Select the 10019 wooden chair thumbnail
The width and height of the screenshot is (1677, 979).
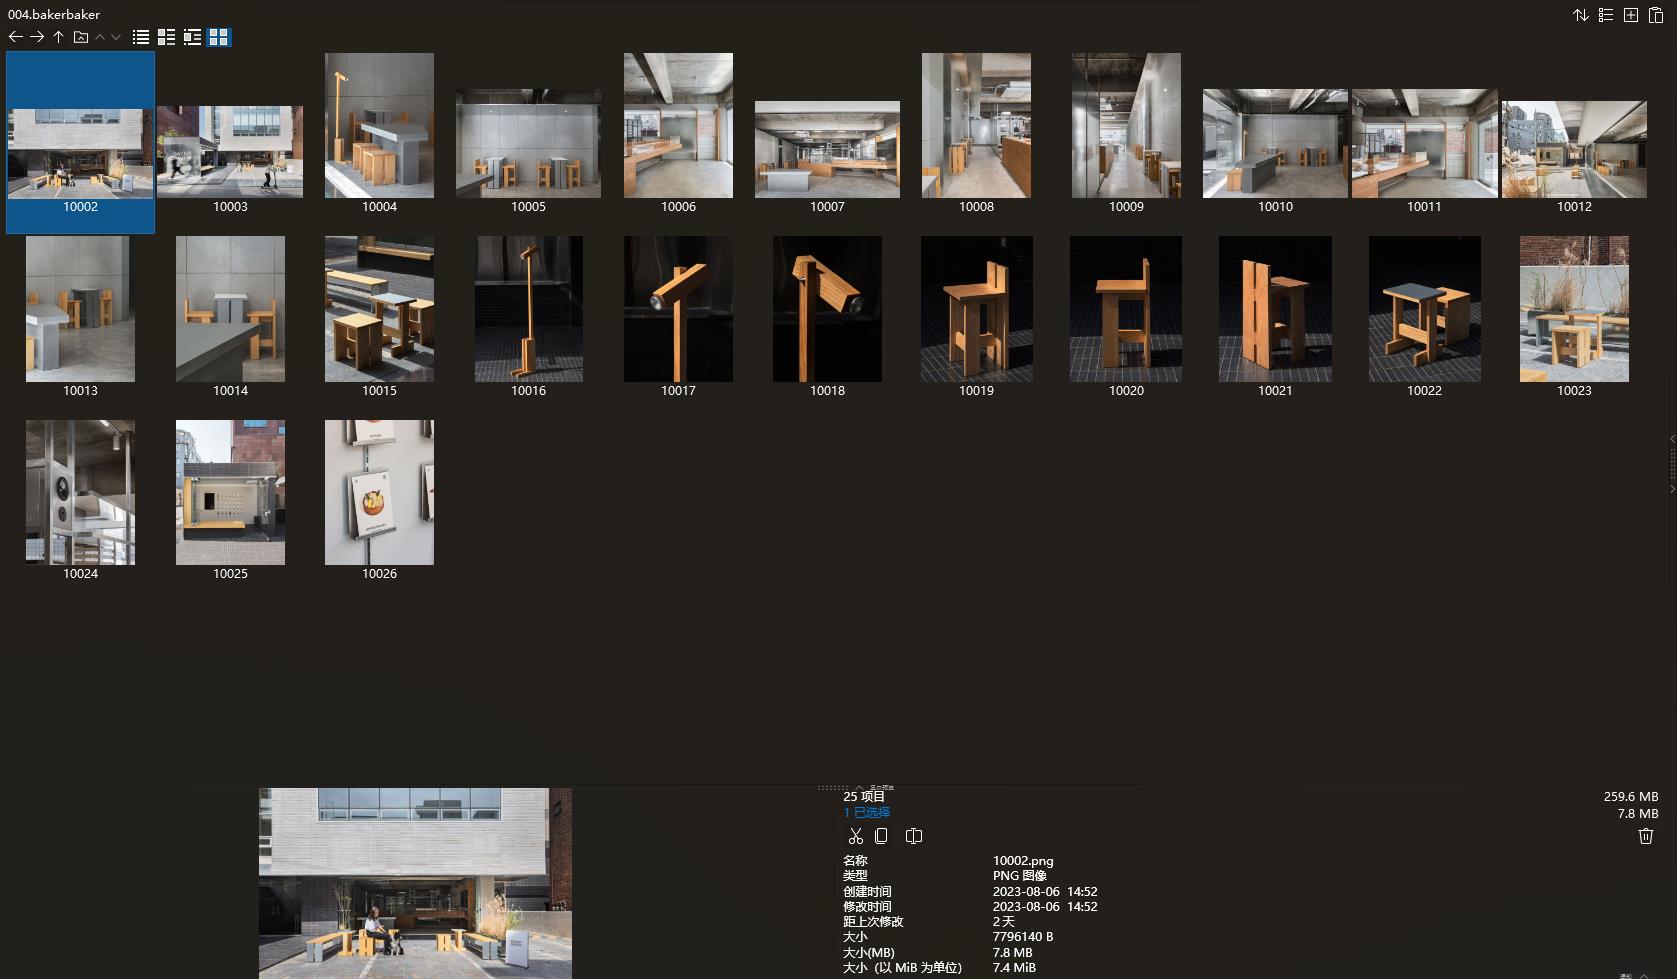[x=976, y=309]
